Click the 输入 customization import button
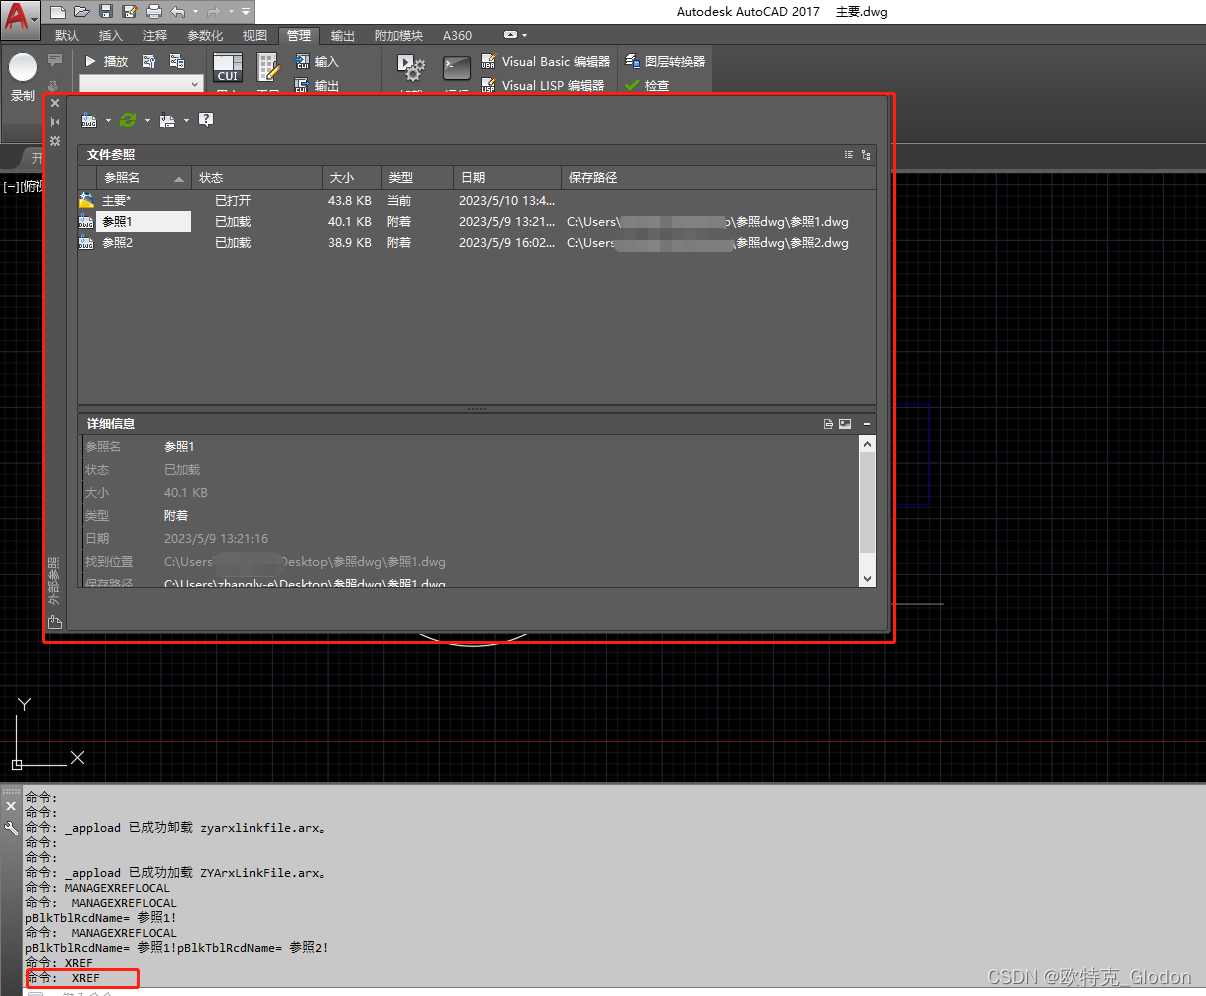This screenshot has width=1206, height=996. click(317, 61)
